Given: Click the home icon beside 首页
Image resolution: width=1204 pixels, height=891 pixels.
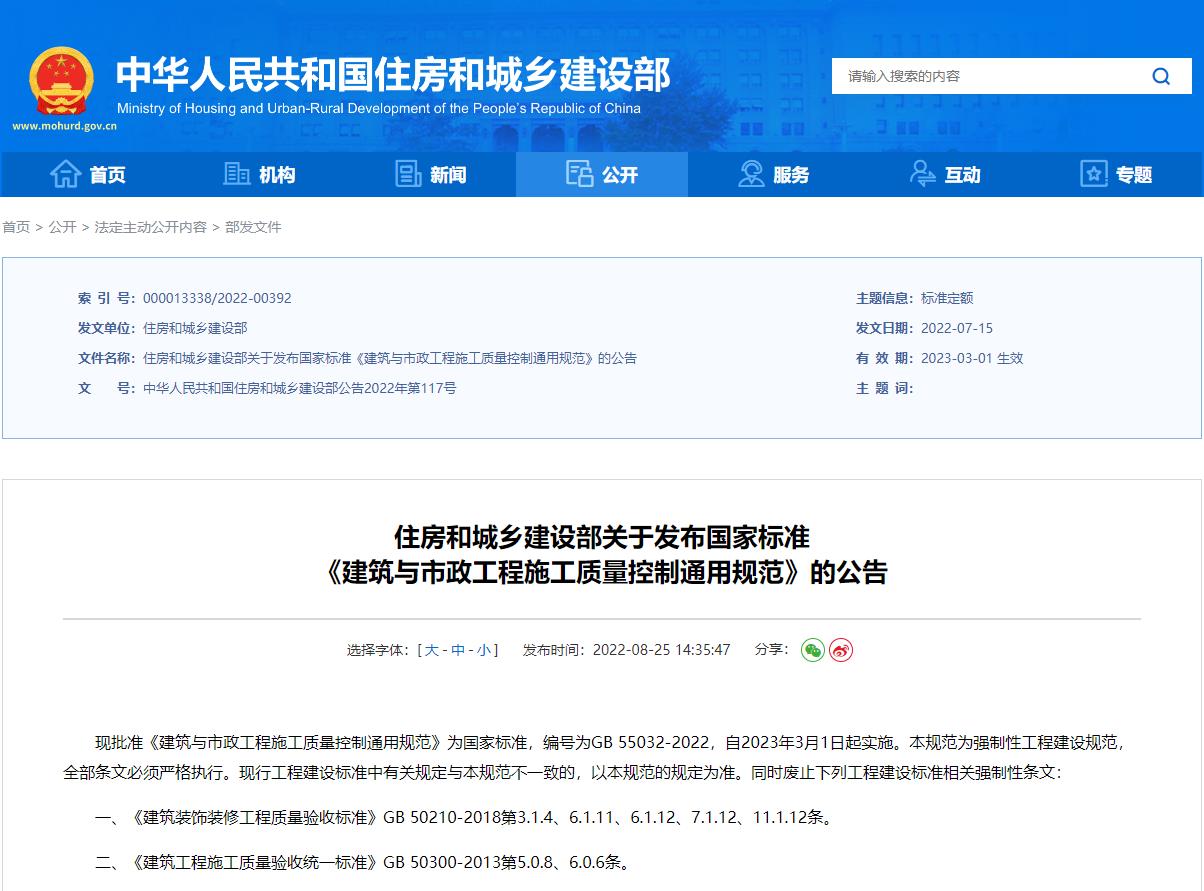Looking at the screenshot, I should point(65,174).
